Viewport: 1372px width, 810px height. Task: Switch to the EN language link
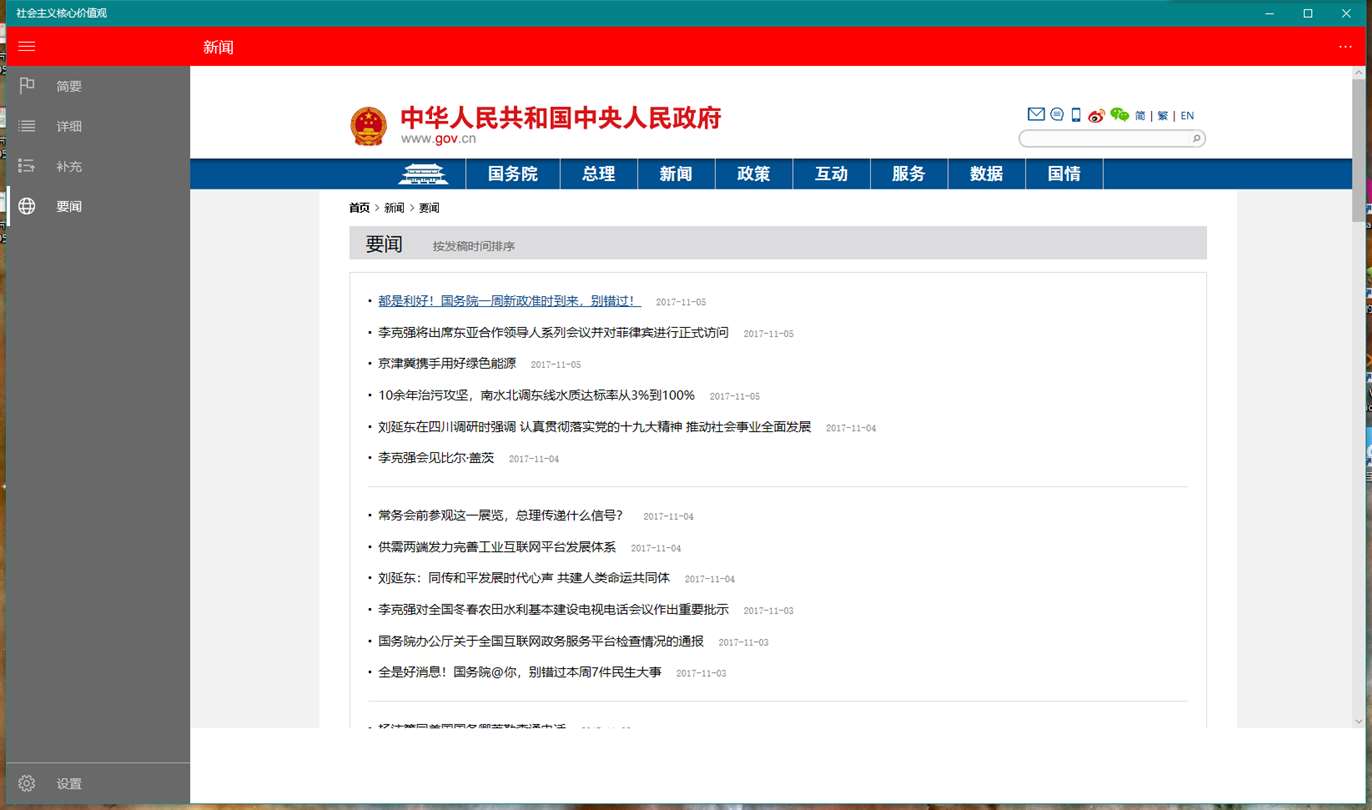1188,116
